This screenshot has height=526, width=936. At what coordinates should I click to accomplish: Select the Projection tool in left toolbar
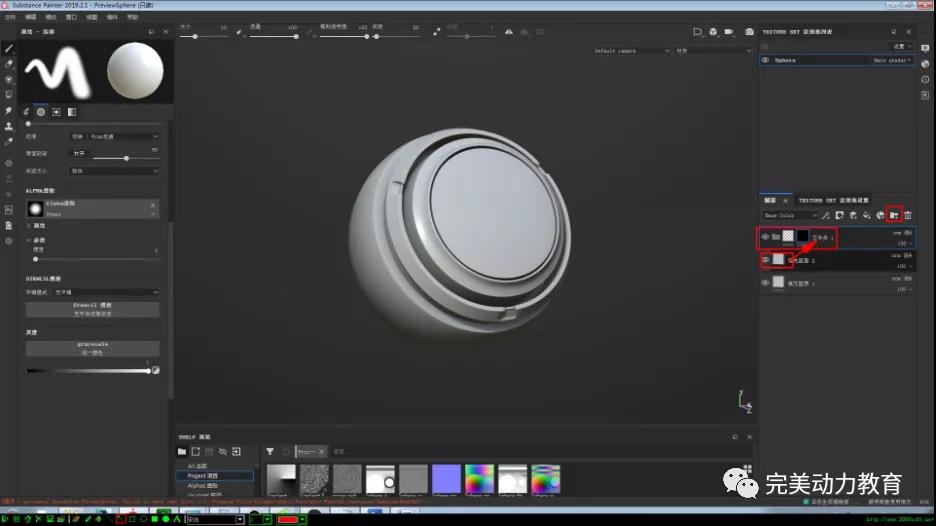tap(9, 79)
